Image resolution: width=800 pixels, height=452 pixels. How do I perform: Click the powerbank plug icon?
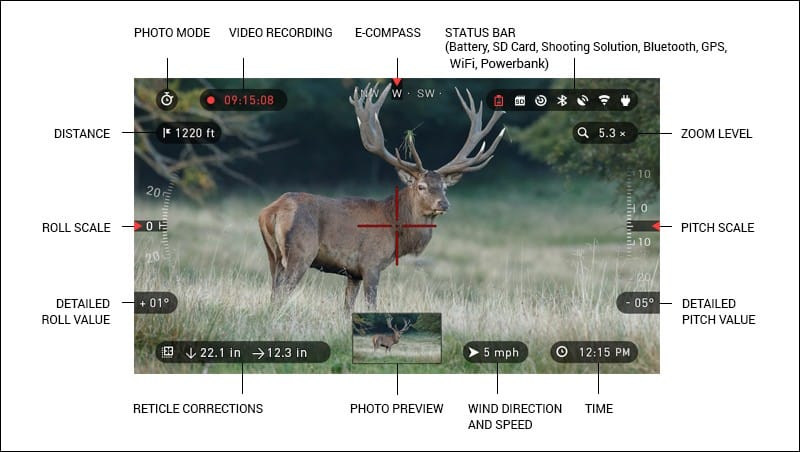coord(626,100)
